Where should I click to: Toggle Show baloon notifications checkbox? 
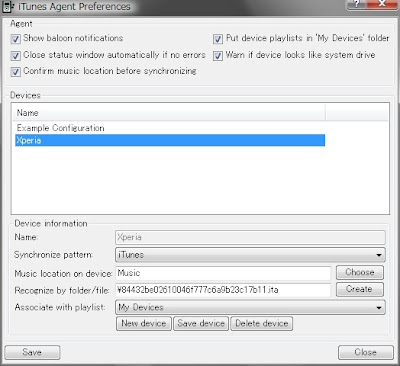pos(16,39)
